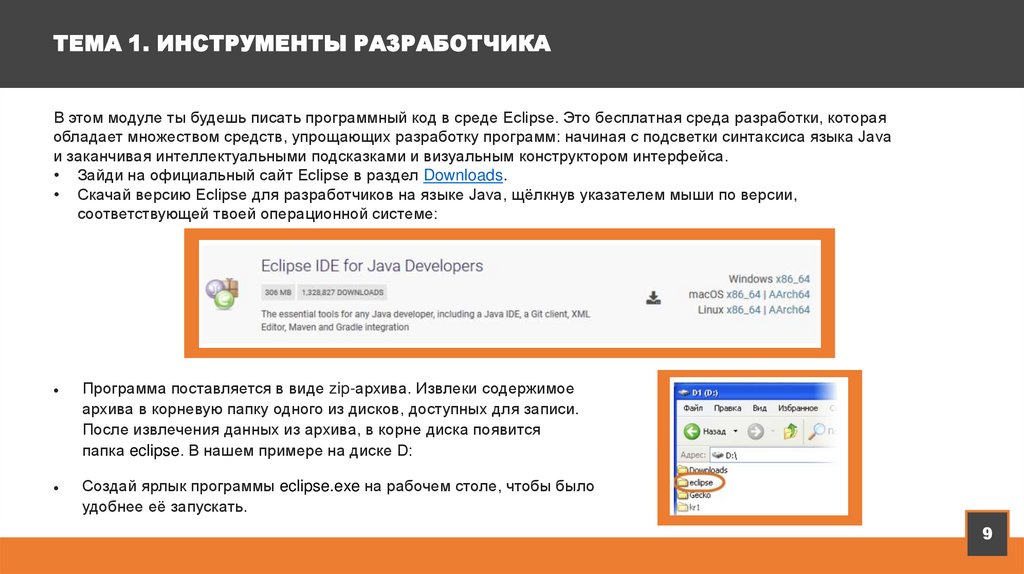This screenshot has width=1024, height=574.
Task: Open the Back button history dropdown arrow
Action: [x=735, y=431]
